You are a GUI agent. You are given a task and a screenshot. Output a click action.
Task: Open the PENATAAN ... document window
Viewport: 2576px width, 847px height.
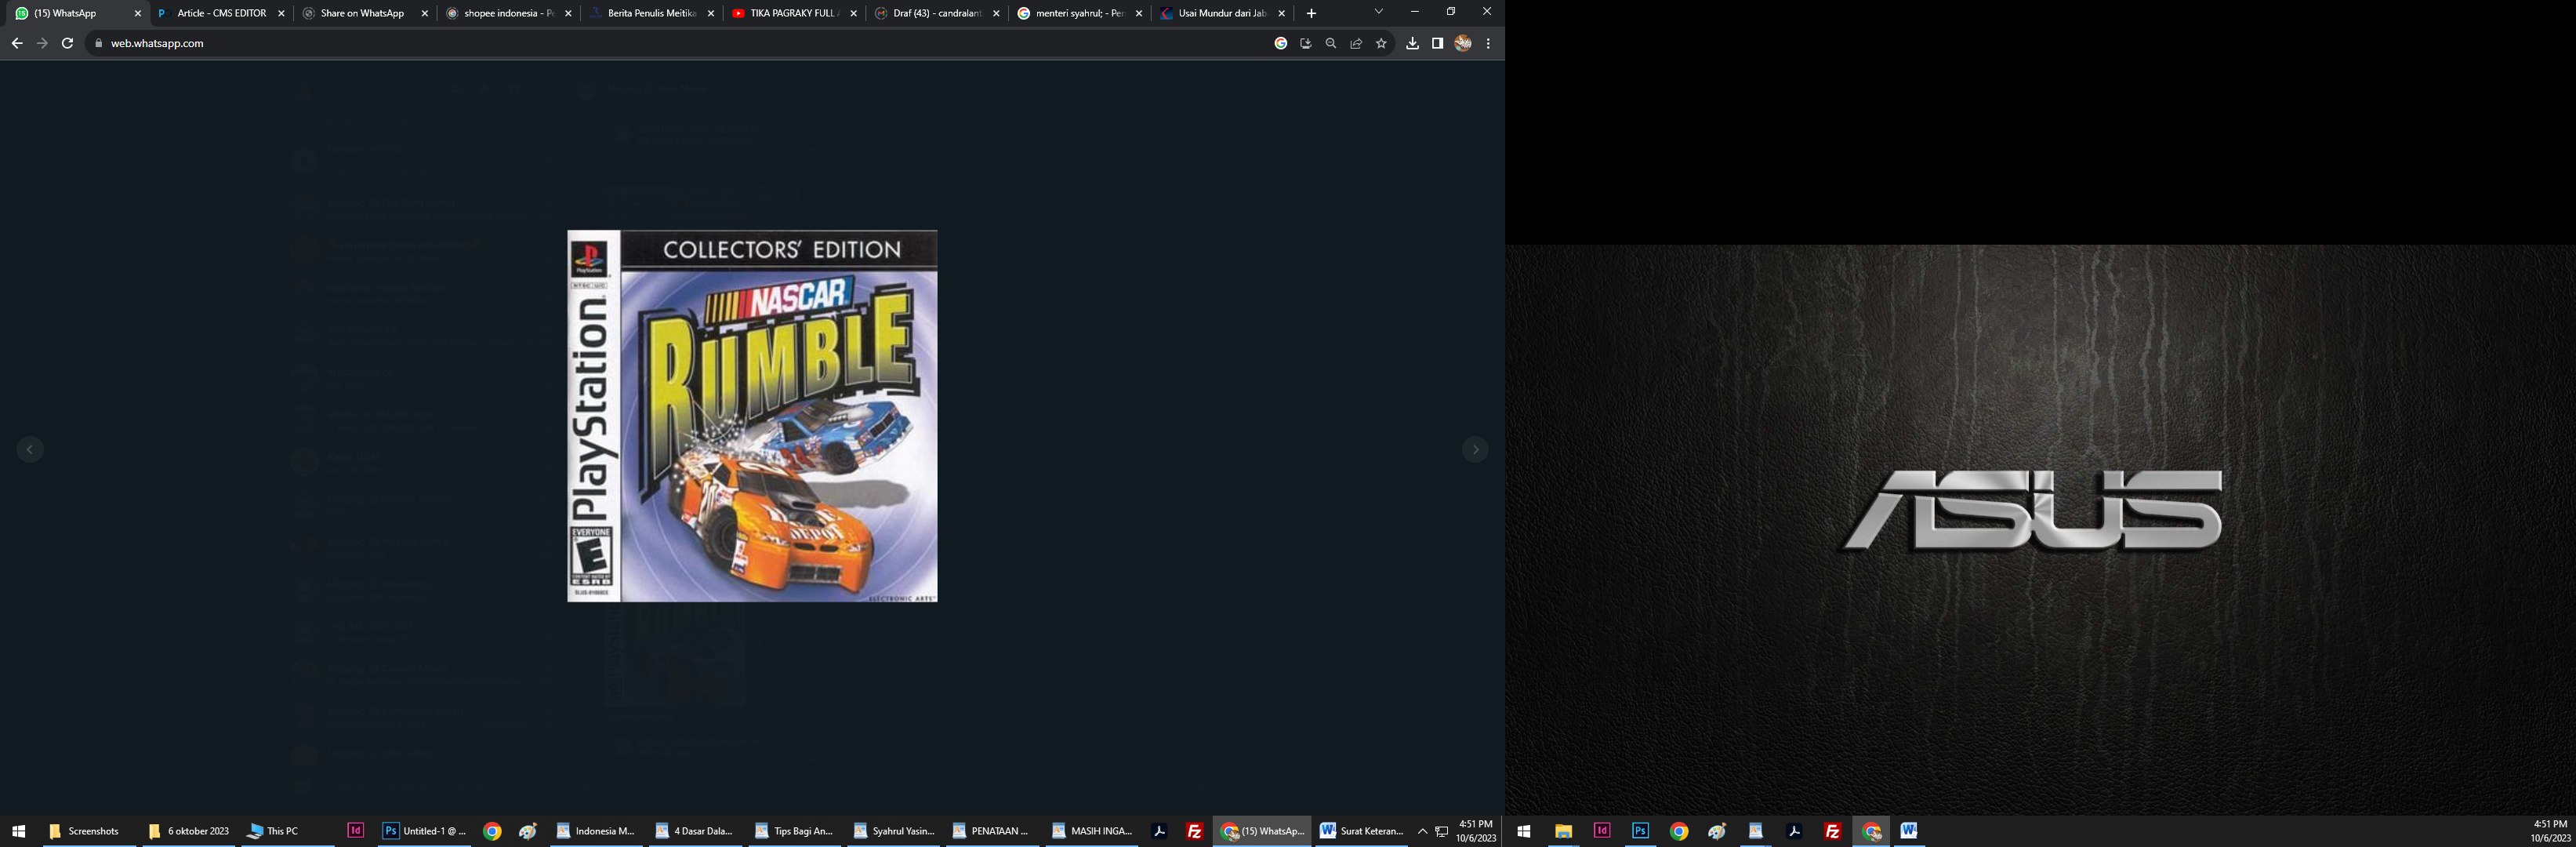pos(993,831)
